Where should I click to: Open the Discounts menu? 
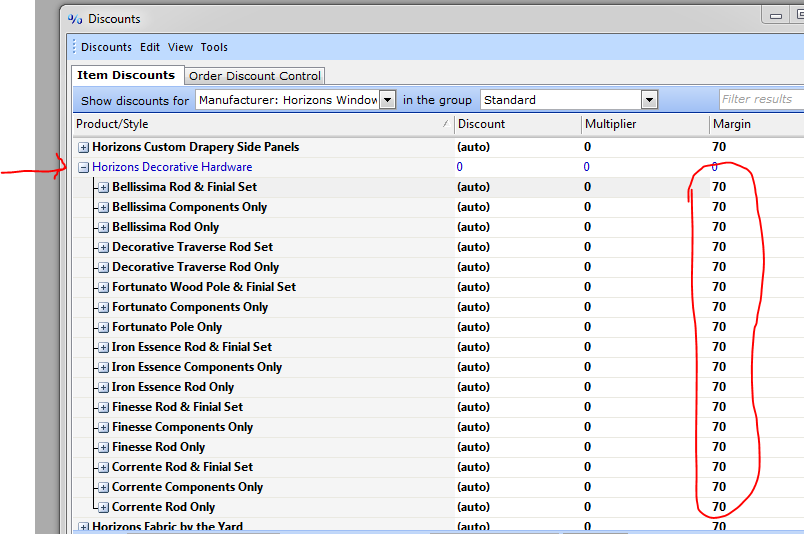pos(106,47)
